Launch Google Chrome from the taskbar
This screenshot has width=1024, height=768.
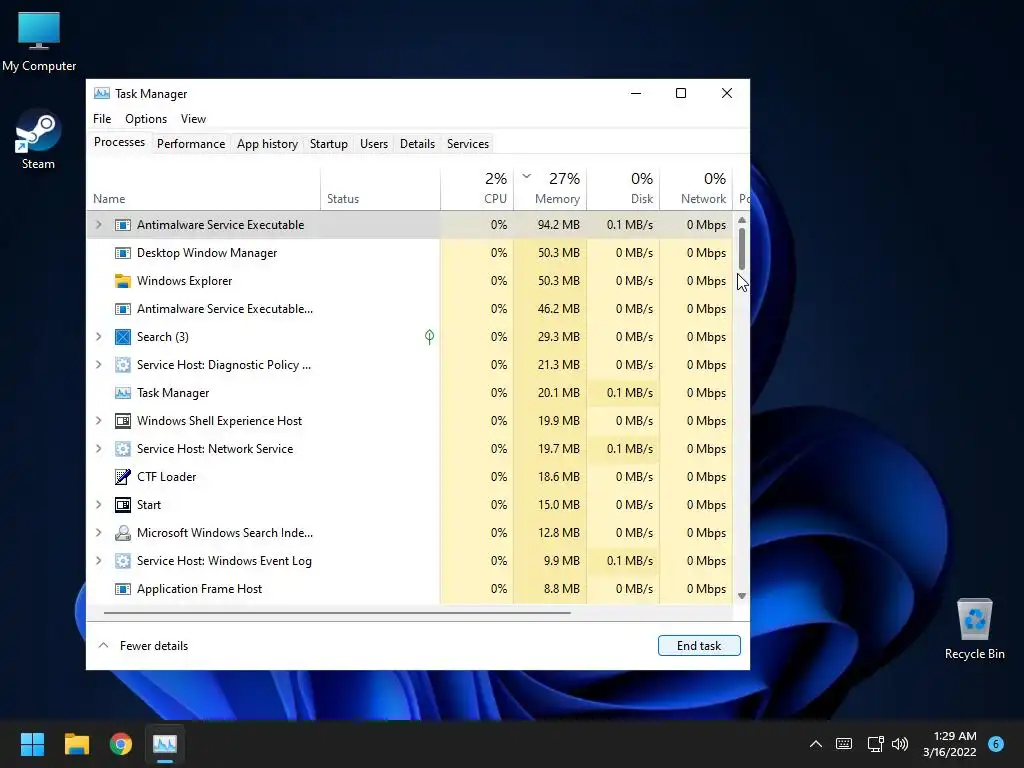(121, 744)
